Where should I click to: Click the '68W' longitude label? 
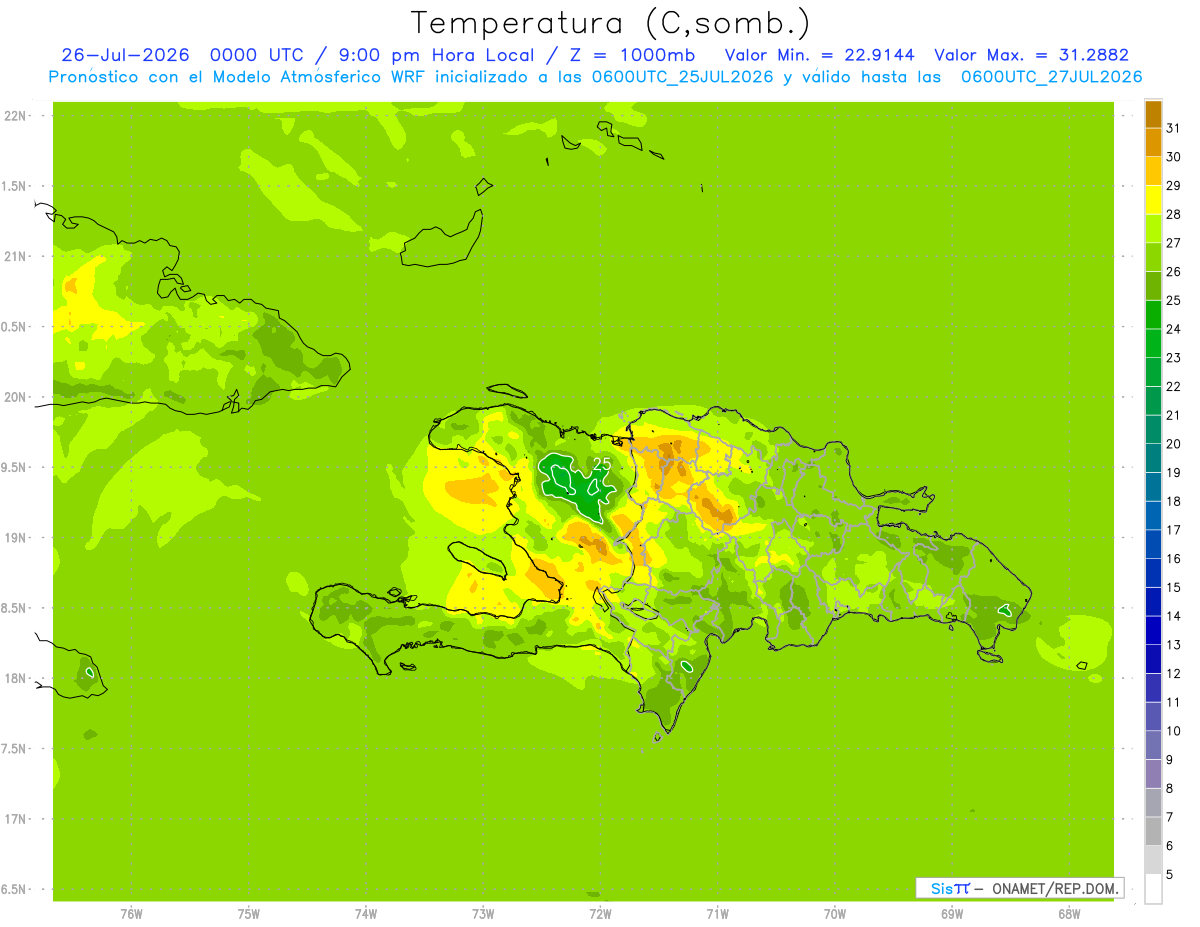click(x=1069, y=913)
